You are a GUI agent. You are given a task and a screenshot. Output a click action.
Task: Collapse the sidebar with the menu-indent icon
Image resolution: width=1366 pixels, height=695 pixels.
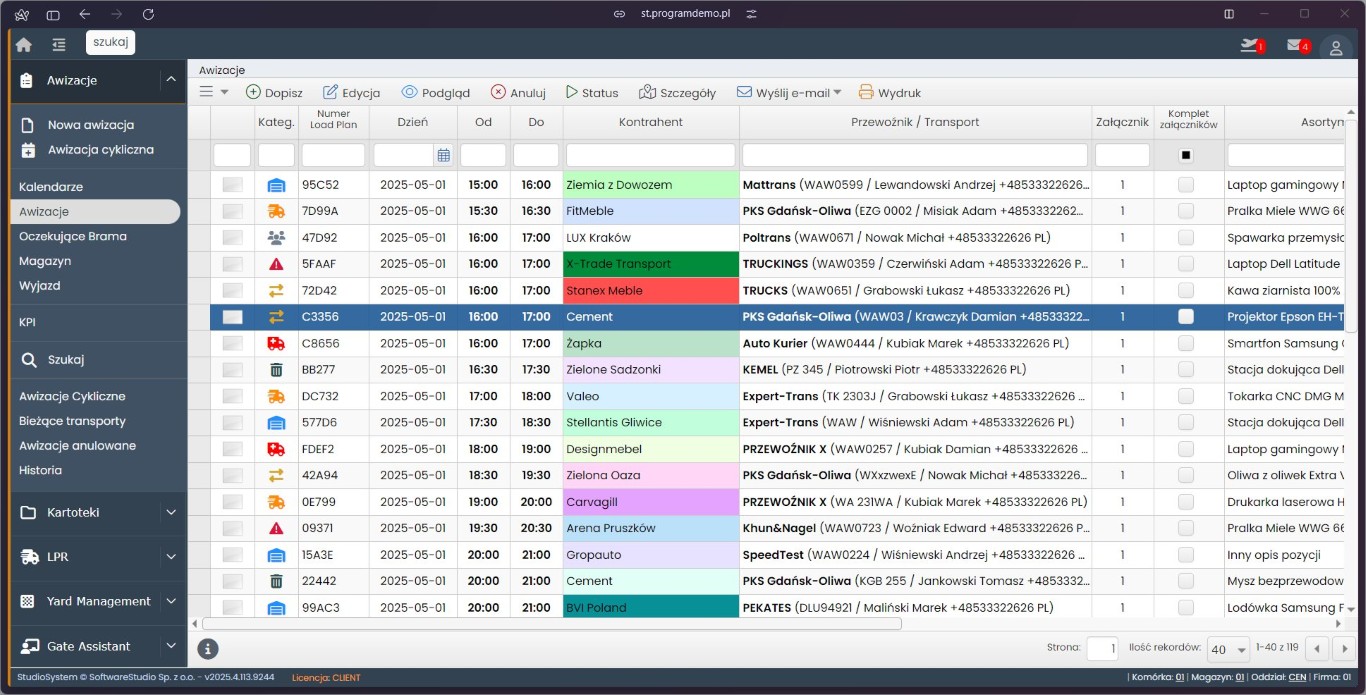pyautogui.click(x=59, y=44)
